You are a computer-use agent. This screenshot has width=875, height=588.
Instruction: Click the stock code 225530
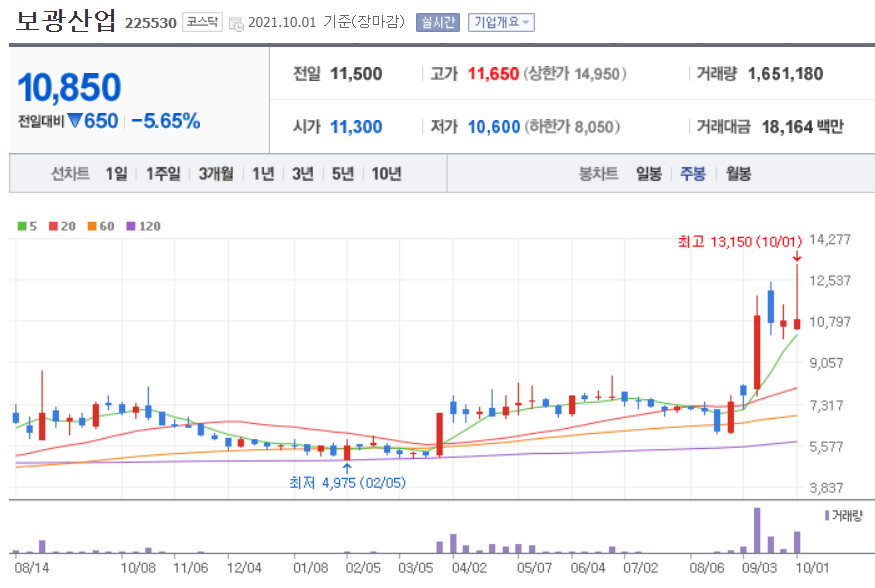(x=151, y=23)
